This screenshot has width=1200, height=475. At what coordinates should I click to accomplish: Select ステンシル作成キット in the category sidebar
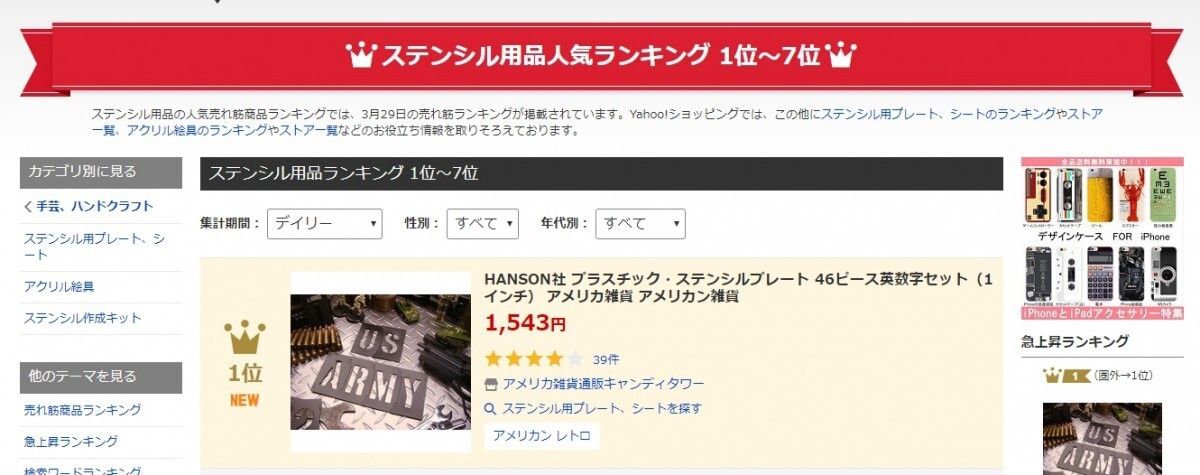[83, 318]
